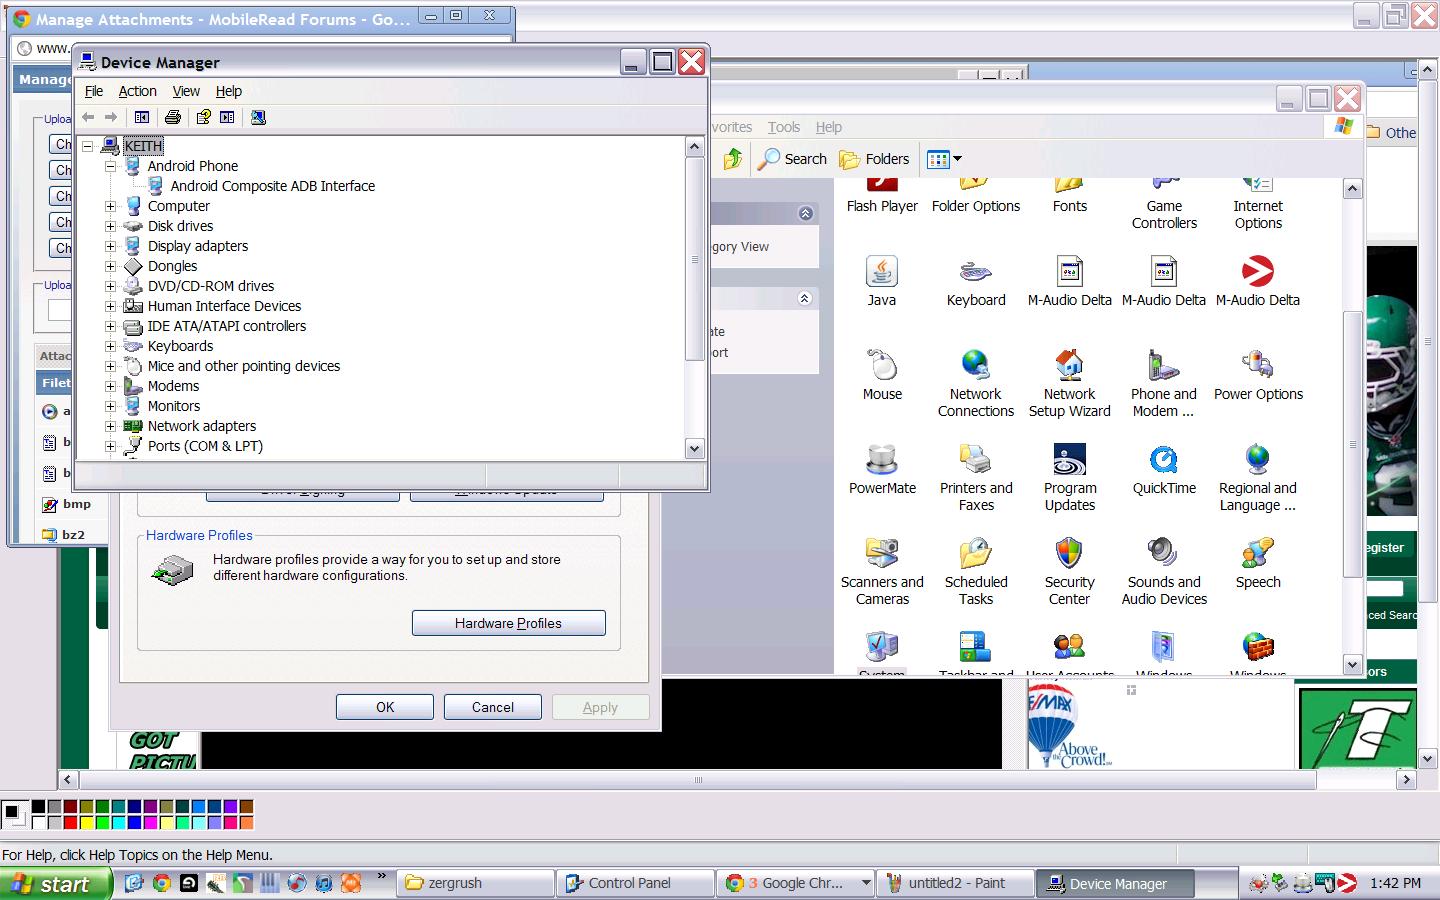1440x900 pixels.
Task: Open the QuickTime control panel icon
Action: coord(1164,469)
